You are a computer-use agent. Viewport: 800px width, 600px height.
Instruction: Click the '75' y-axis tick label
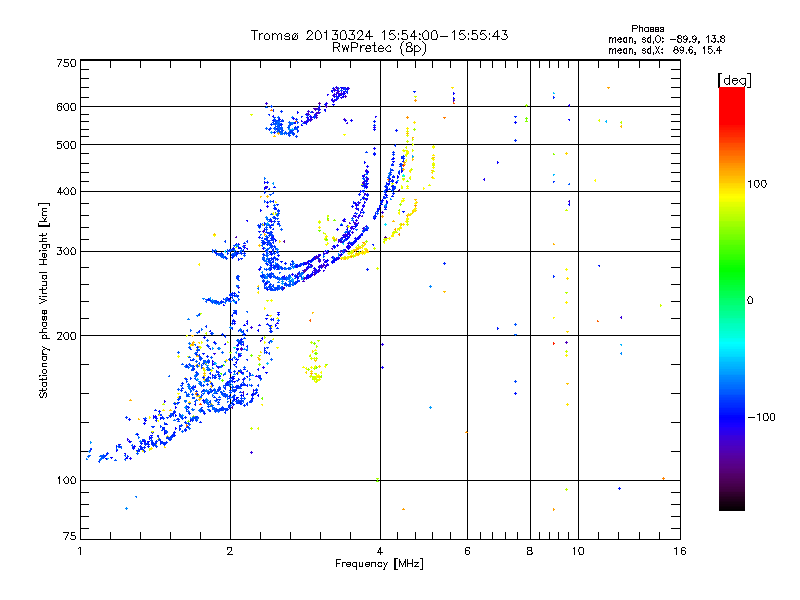pos(70,536)
